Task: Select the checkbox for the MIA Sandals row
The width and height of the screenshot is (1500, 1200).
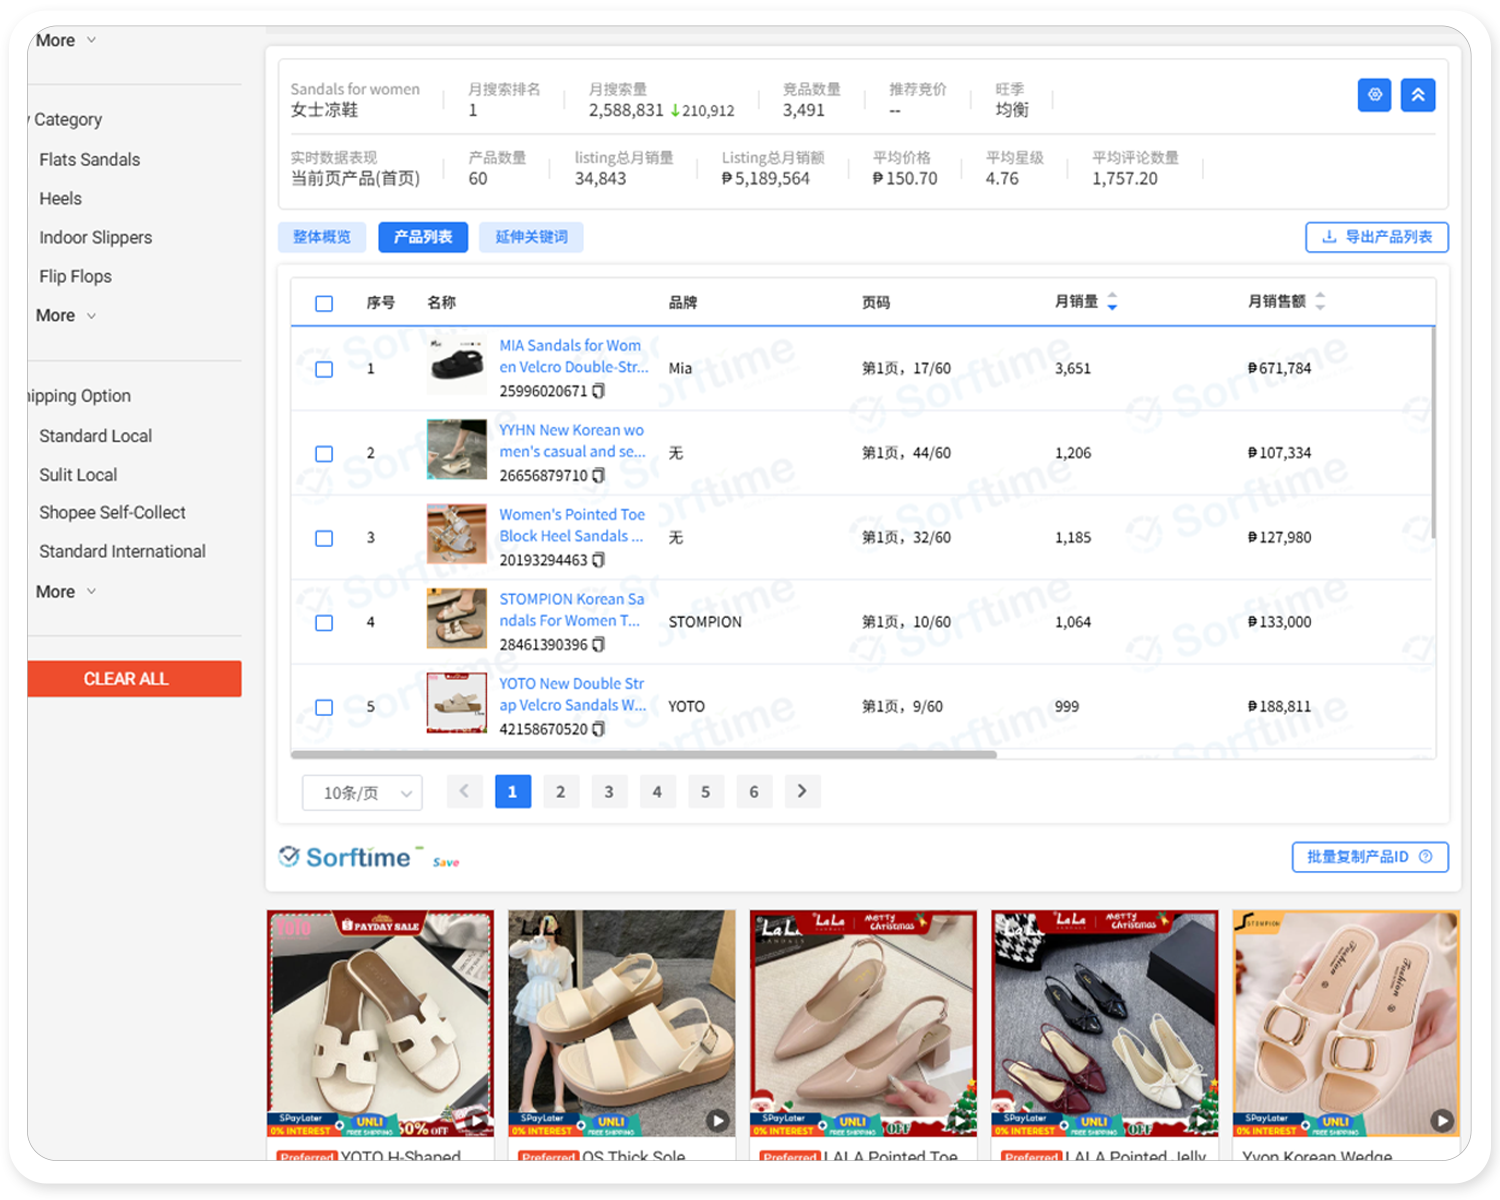Action: [x=323, y=369]
